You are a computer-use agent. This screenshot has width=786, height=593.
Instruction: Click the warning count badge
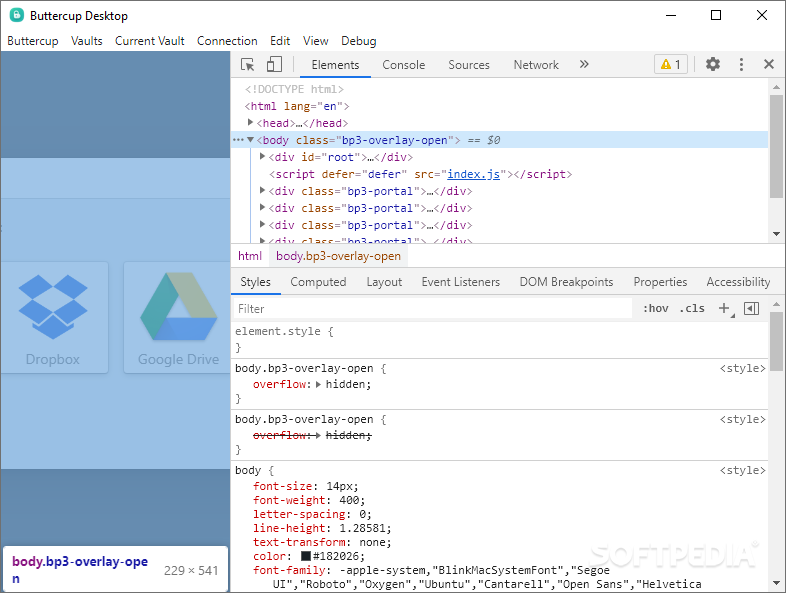tap(671, 64)
